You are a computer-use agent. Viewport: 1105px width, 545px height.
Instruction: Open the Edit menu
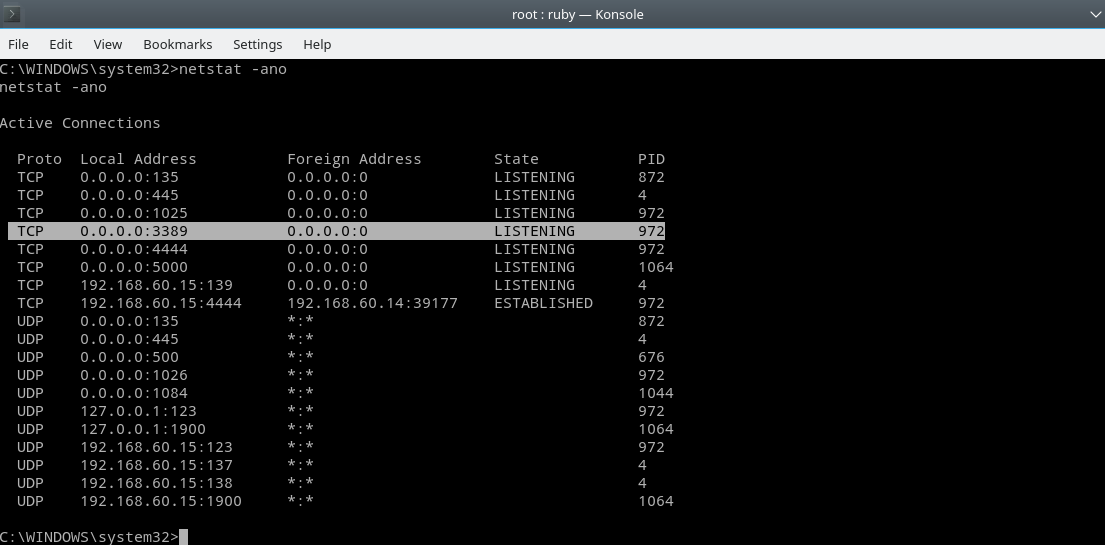pos(61,44)
